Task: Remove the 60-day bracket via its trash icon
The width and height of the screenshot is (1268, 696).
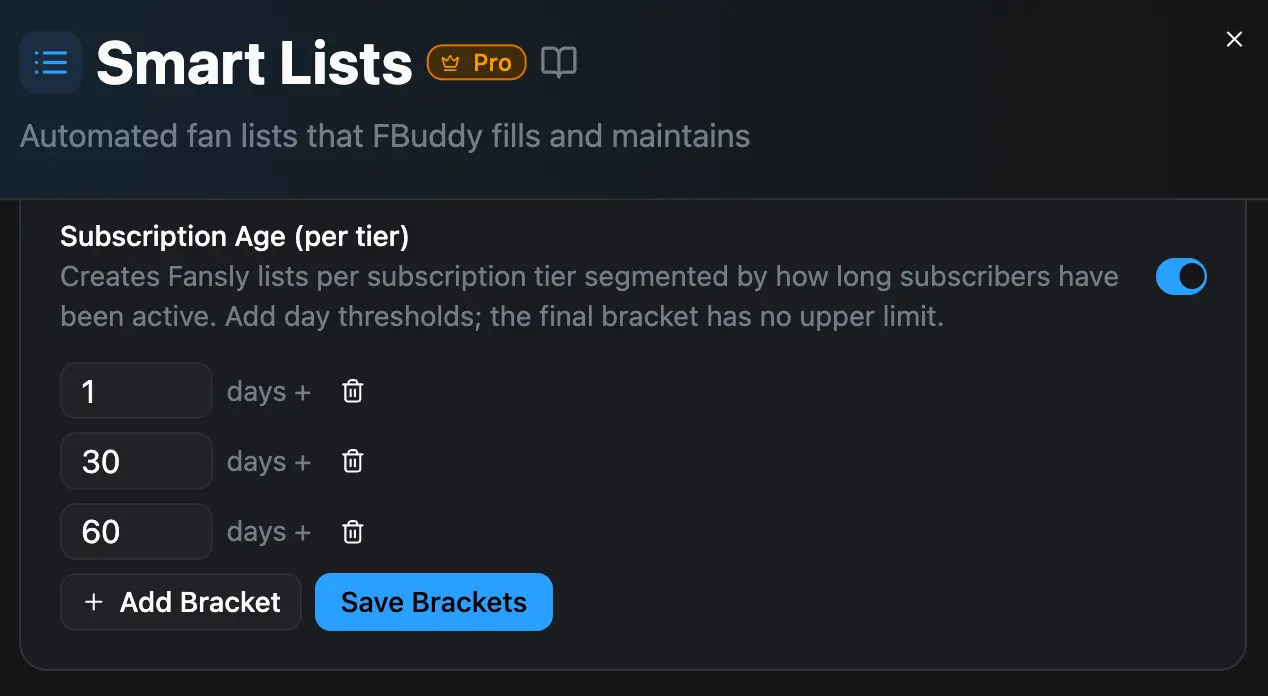Action: 352,531
